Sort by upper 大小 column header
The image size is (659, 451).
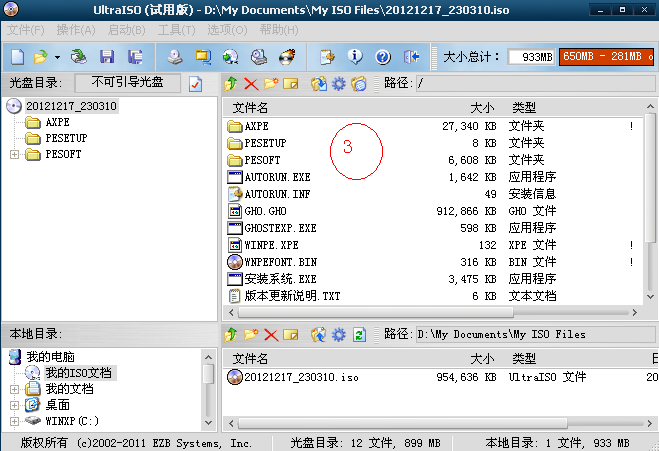tap(482, 108)
